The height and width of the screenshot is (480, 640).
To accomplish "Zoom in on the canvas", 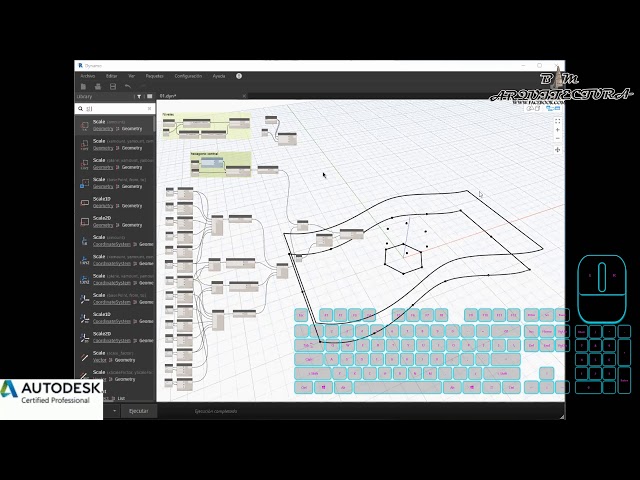I will tap(558, 130).
